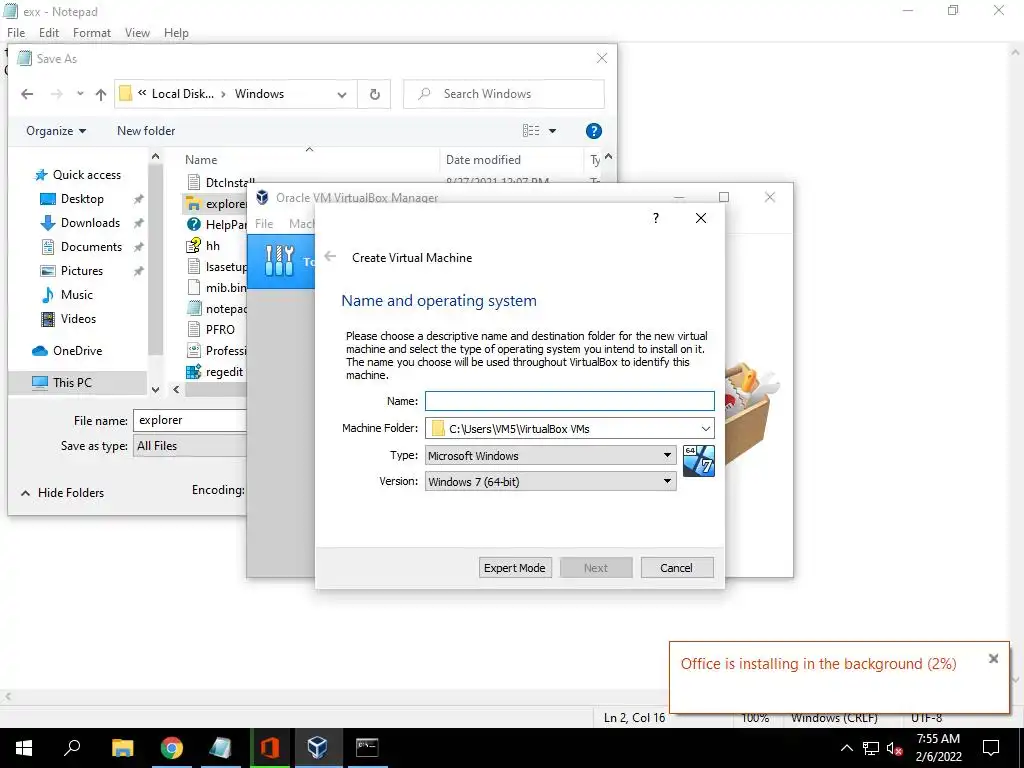Select This PC in Save As sidebar
Screen dimensions: 1024x768
pyautogui.click(x=72, y=383)
